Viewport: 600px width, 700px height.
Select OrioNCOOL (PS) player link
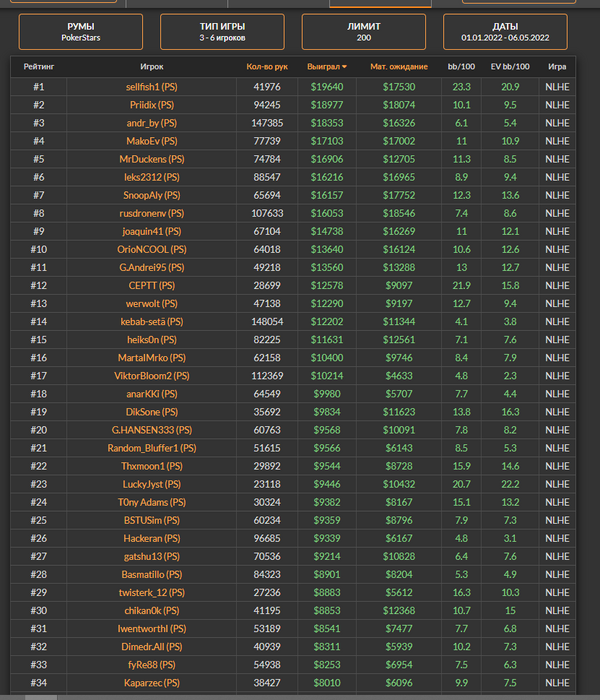coord(152,250)
